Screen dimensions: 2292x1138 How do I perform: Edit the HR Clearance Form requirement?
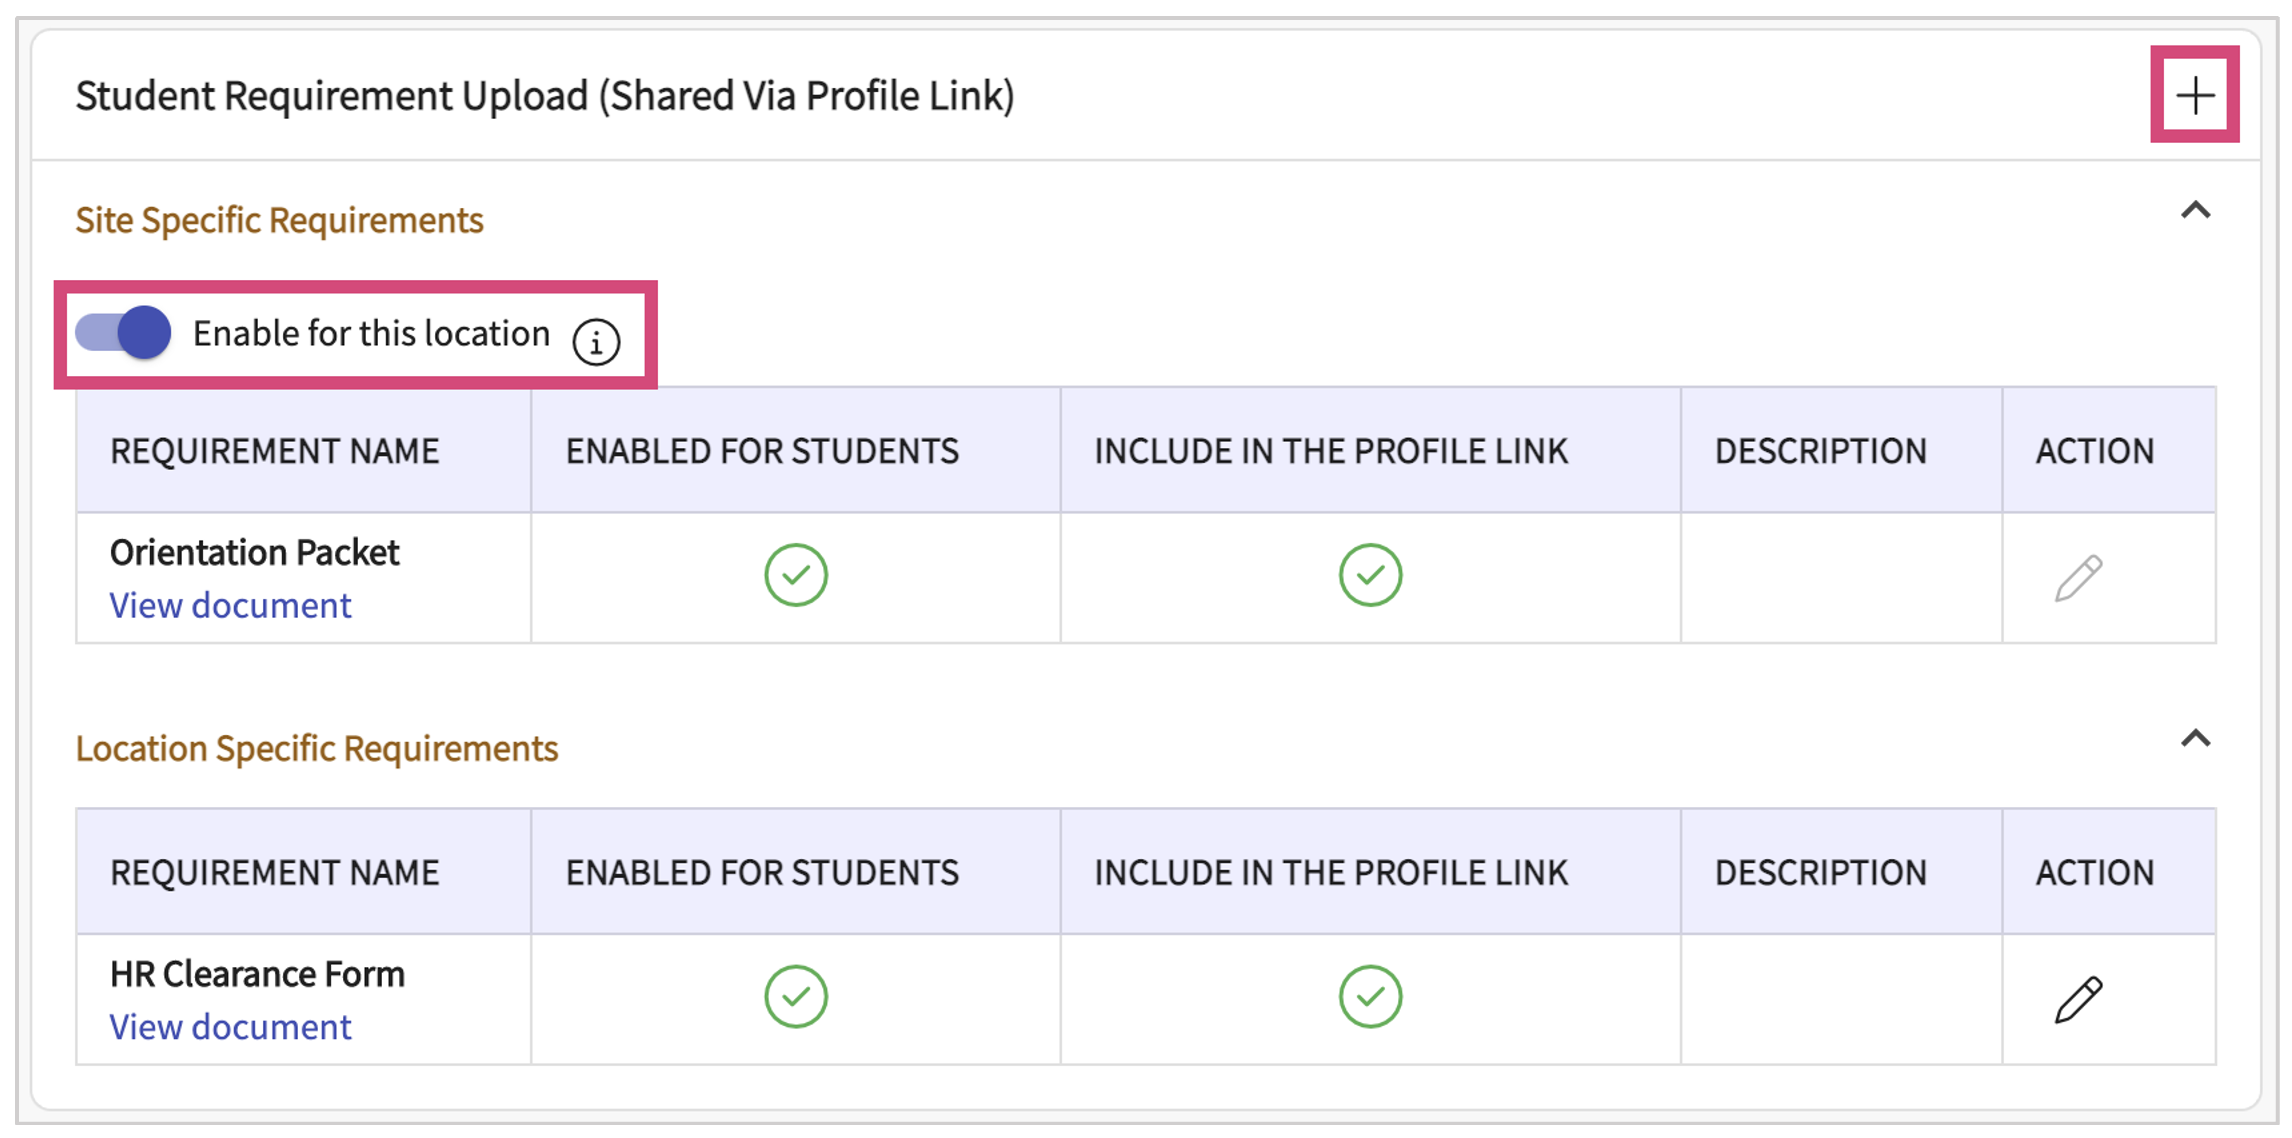[x=2078, y=999]
